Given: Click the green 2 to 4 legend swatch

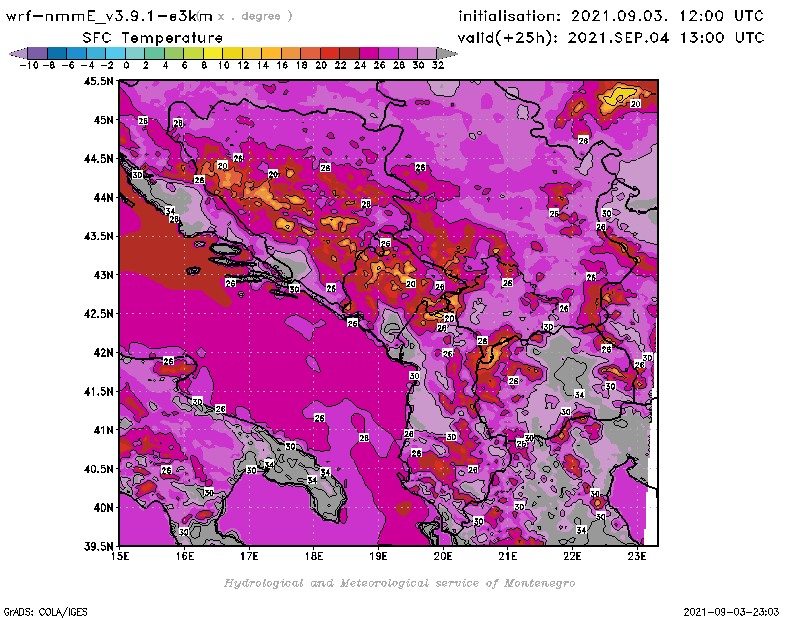Looking at the screenshot, I should pos(155,53).
